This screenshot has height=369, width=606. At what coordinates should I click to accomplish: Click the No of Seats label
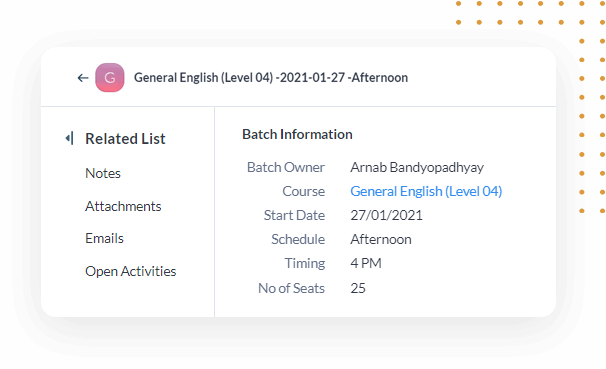(x=291, y=288)
